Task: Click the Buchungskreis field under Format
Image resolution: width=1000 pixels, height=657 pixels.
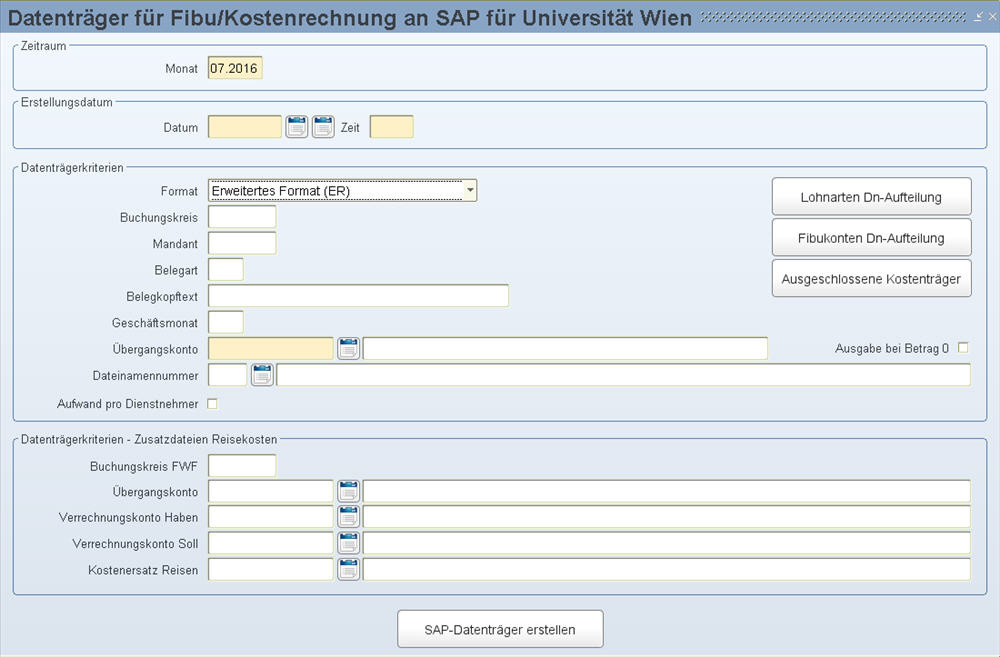Action: tap(242, 217)
